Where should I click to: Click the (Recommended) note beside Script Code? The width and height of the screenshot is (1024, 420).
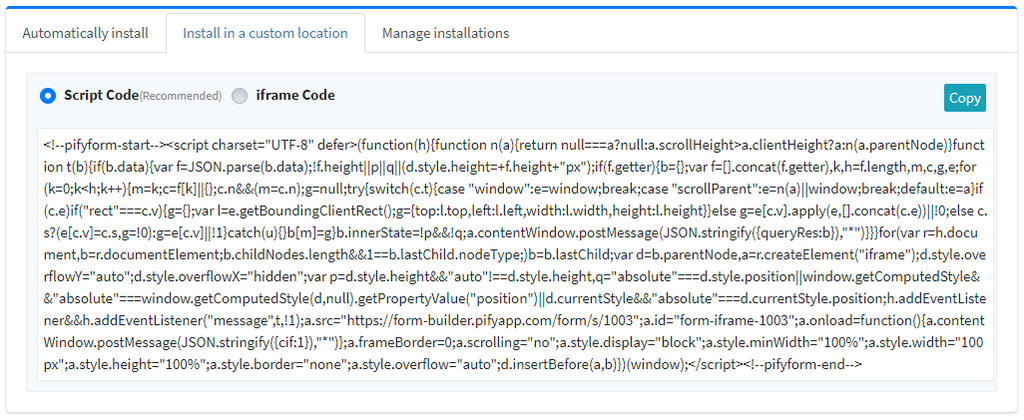click(180, 97)
